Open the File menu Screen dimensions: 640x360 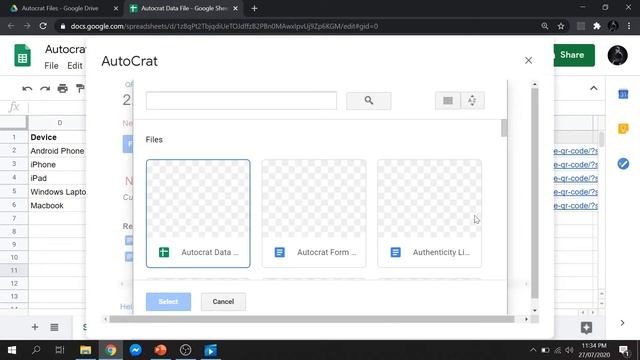[51, 66]
